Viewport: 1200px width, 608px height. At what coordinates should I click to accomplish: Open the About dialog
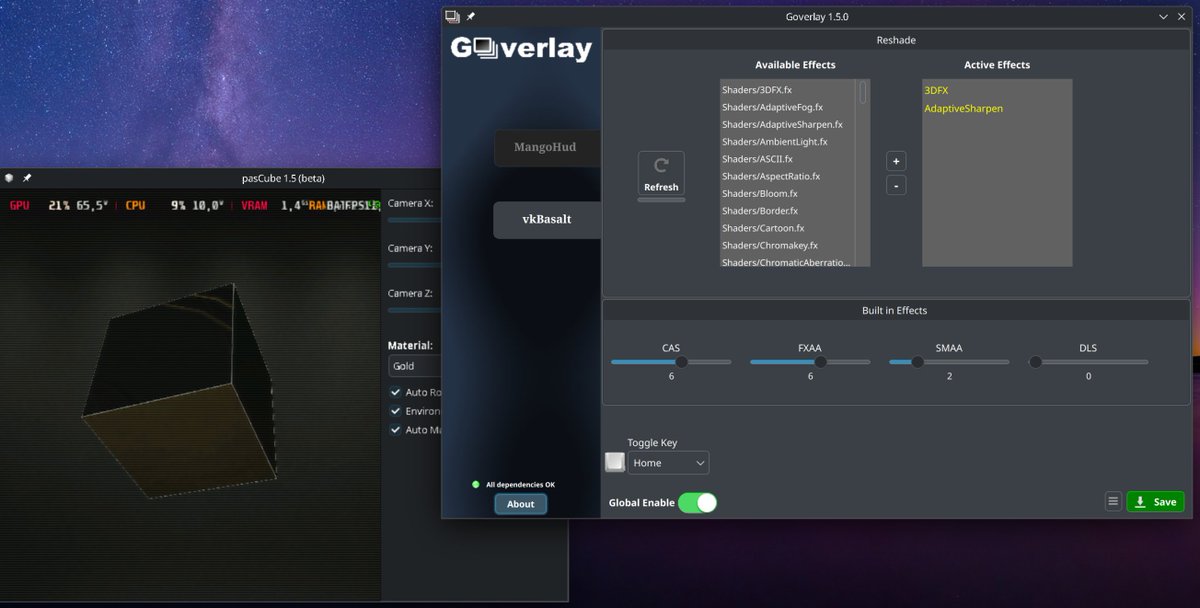(x=520, y=504)
